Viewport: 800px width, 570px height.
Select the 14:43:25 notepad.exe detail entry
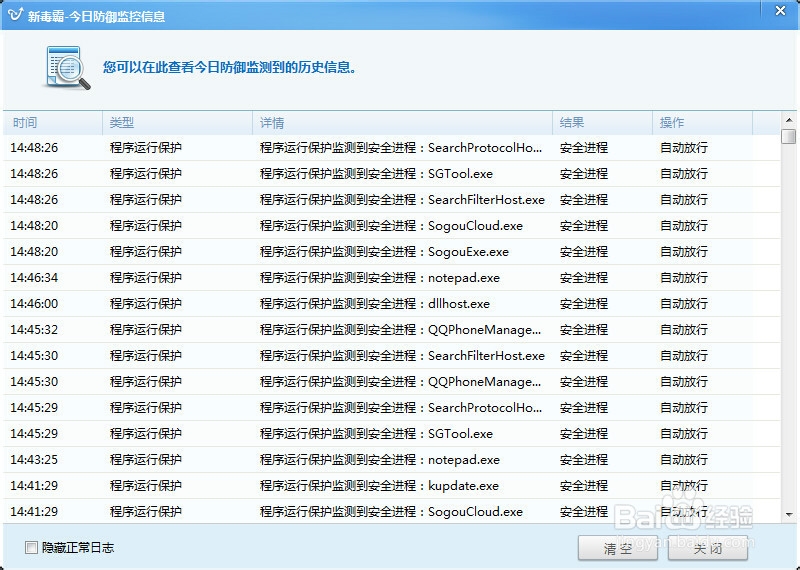380,460
